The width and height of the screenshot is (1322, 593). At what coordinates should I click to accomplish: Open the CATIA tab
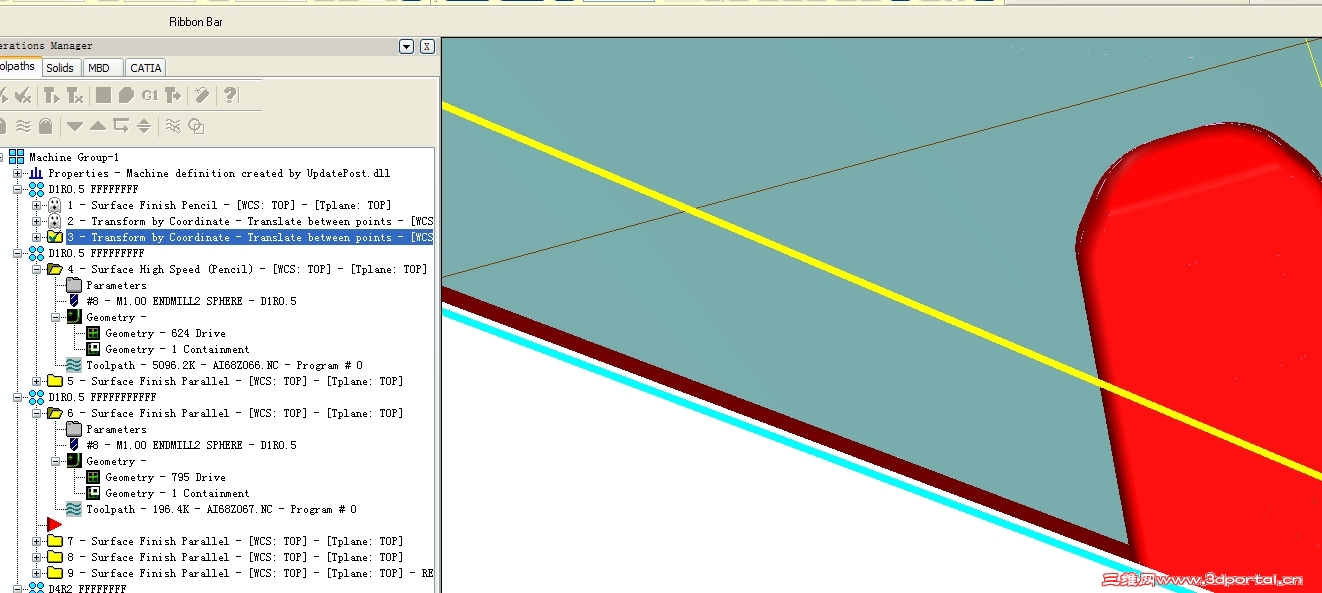(146, 68)
